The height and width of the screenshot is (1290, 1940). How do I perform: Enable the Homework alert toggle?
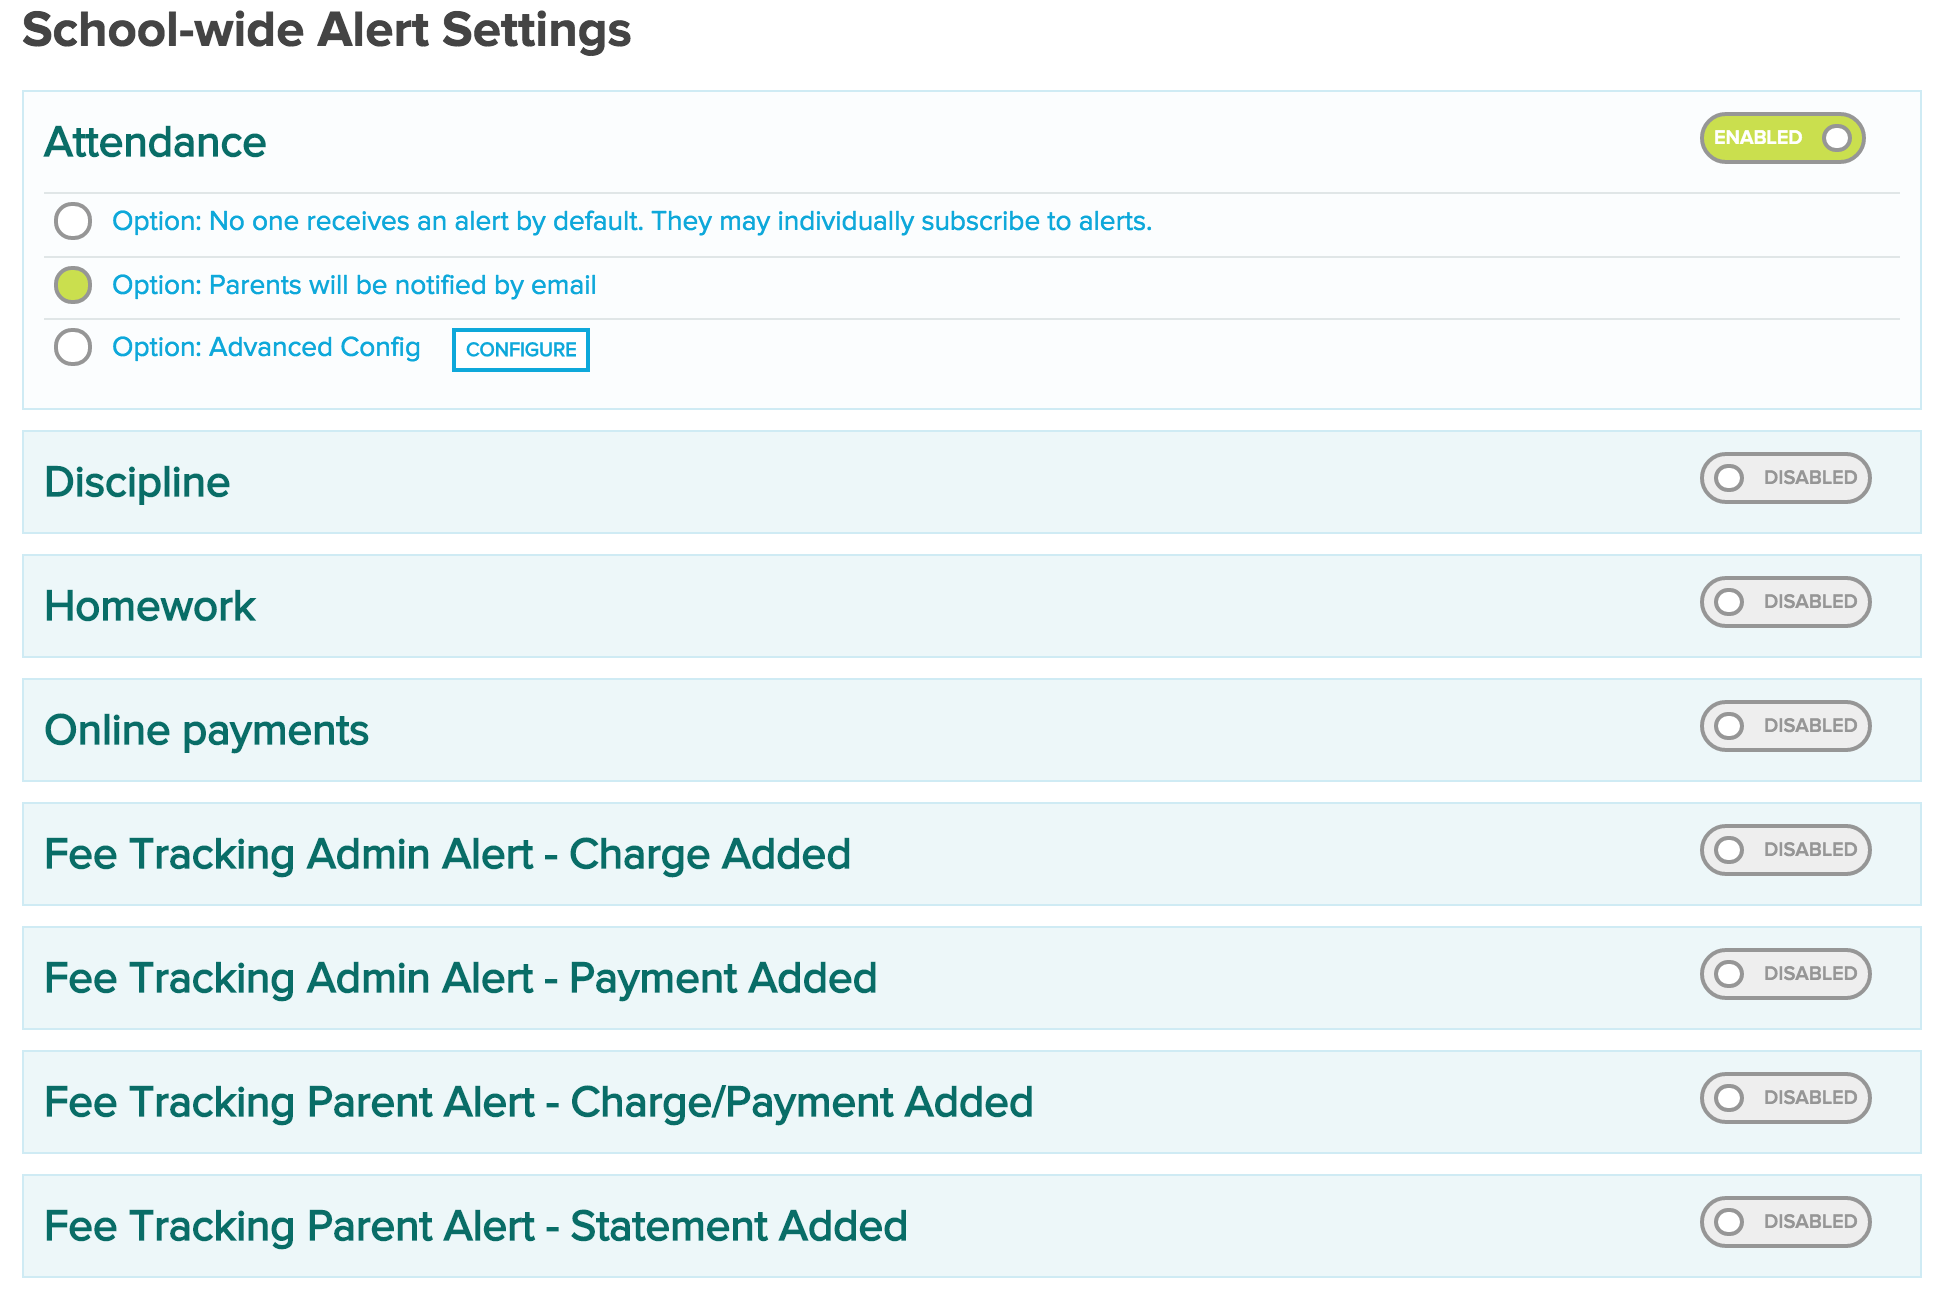pos(1785,602)
